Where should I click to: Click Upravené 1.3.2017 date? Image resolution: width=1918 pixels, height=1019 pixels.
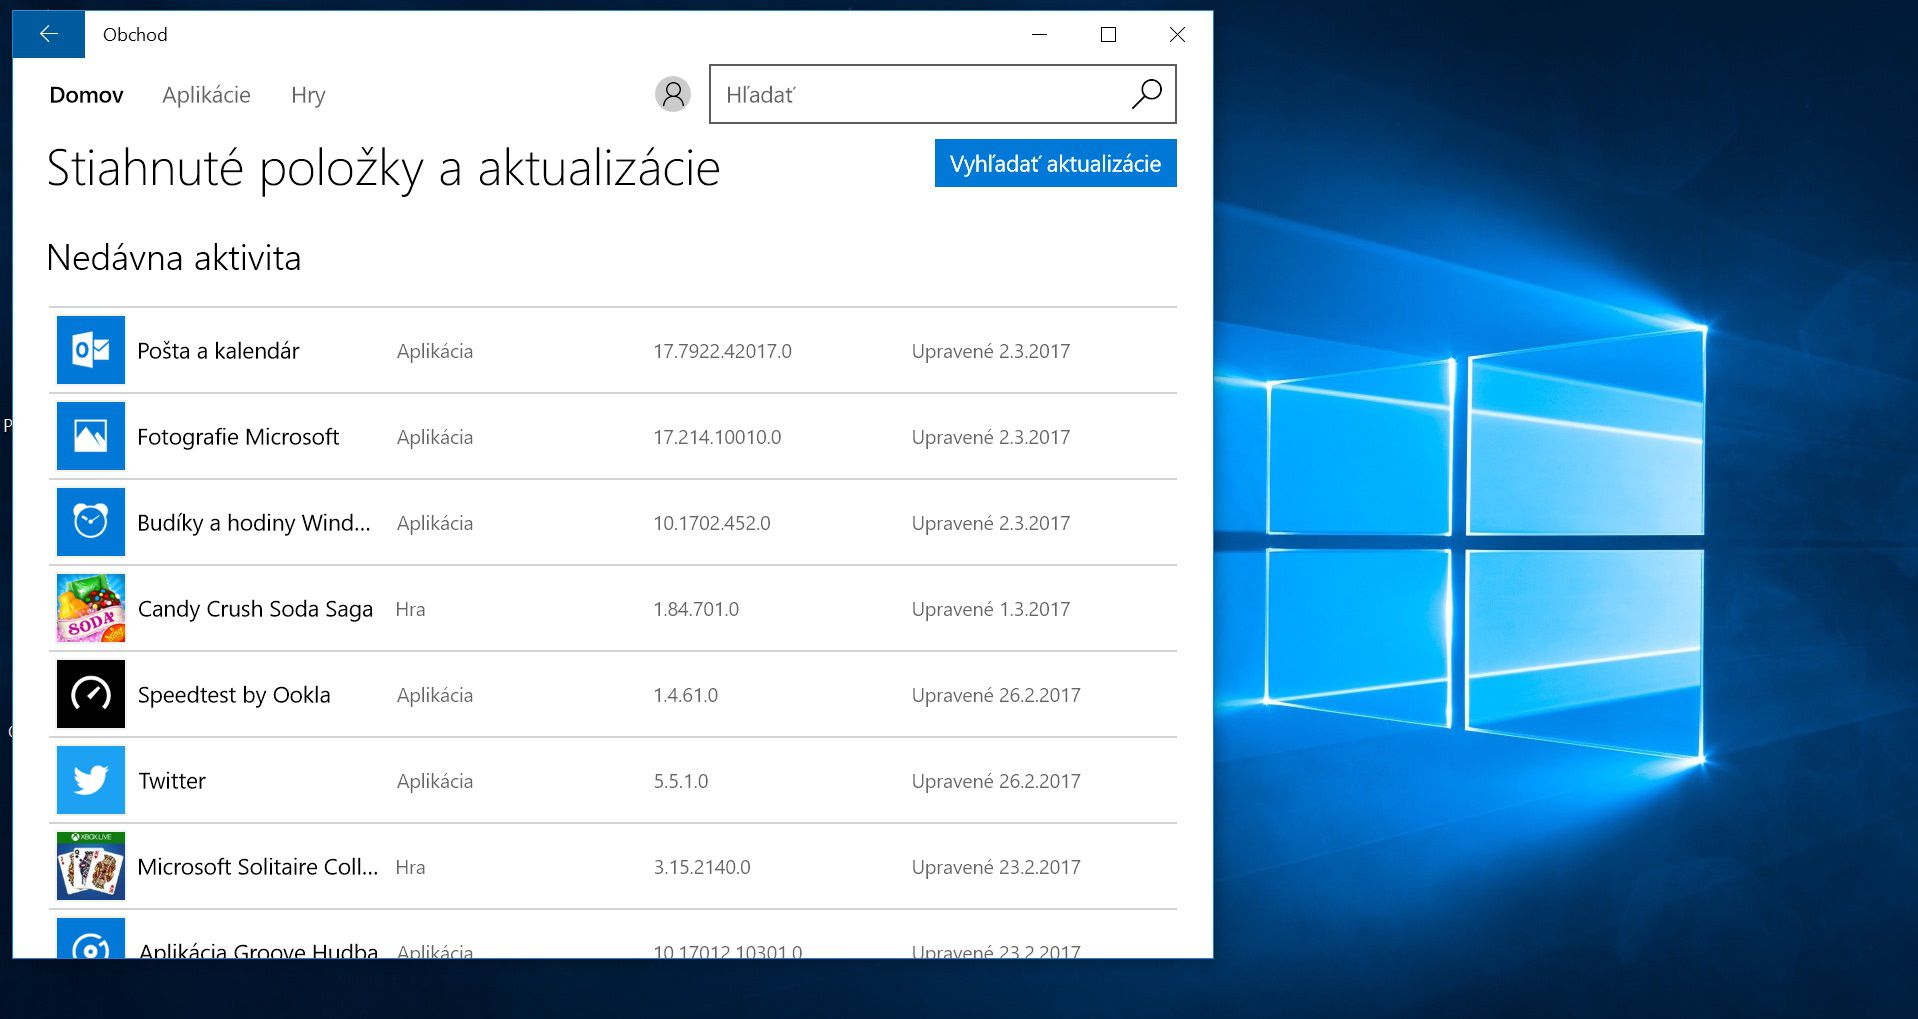click(990, 609)
